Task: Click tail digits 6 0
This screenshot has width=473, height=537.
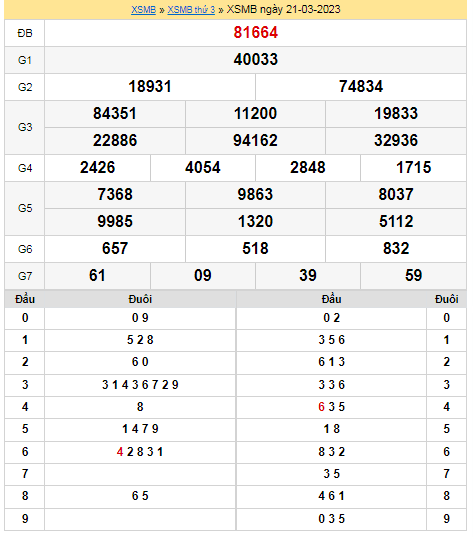Action: [x=140, y=362]
